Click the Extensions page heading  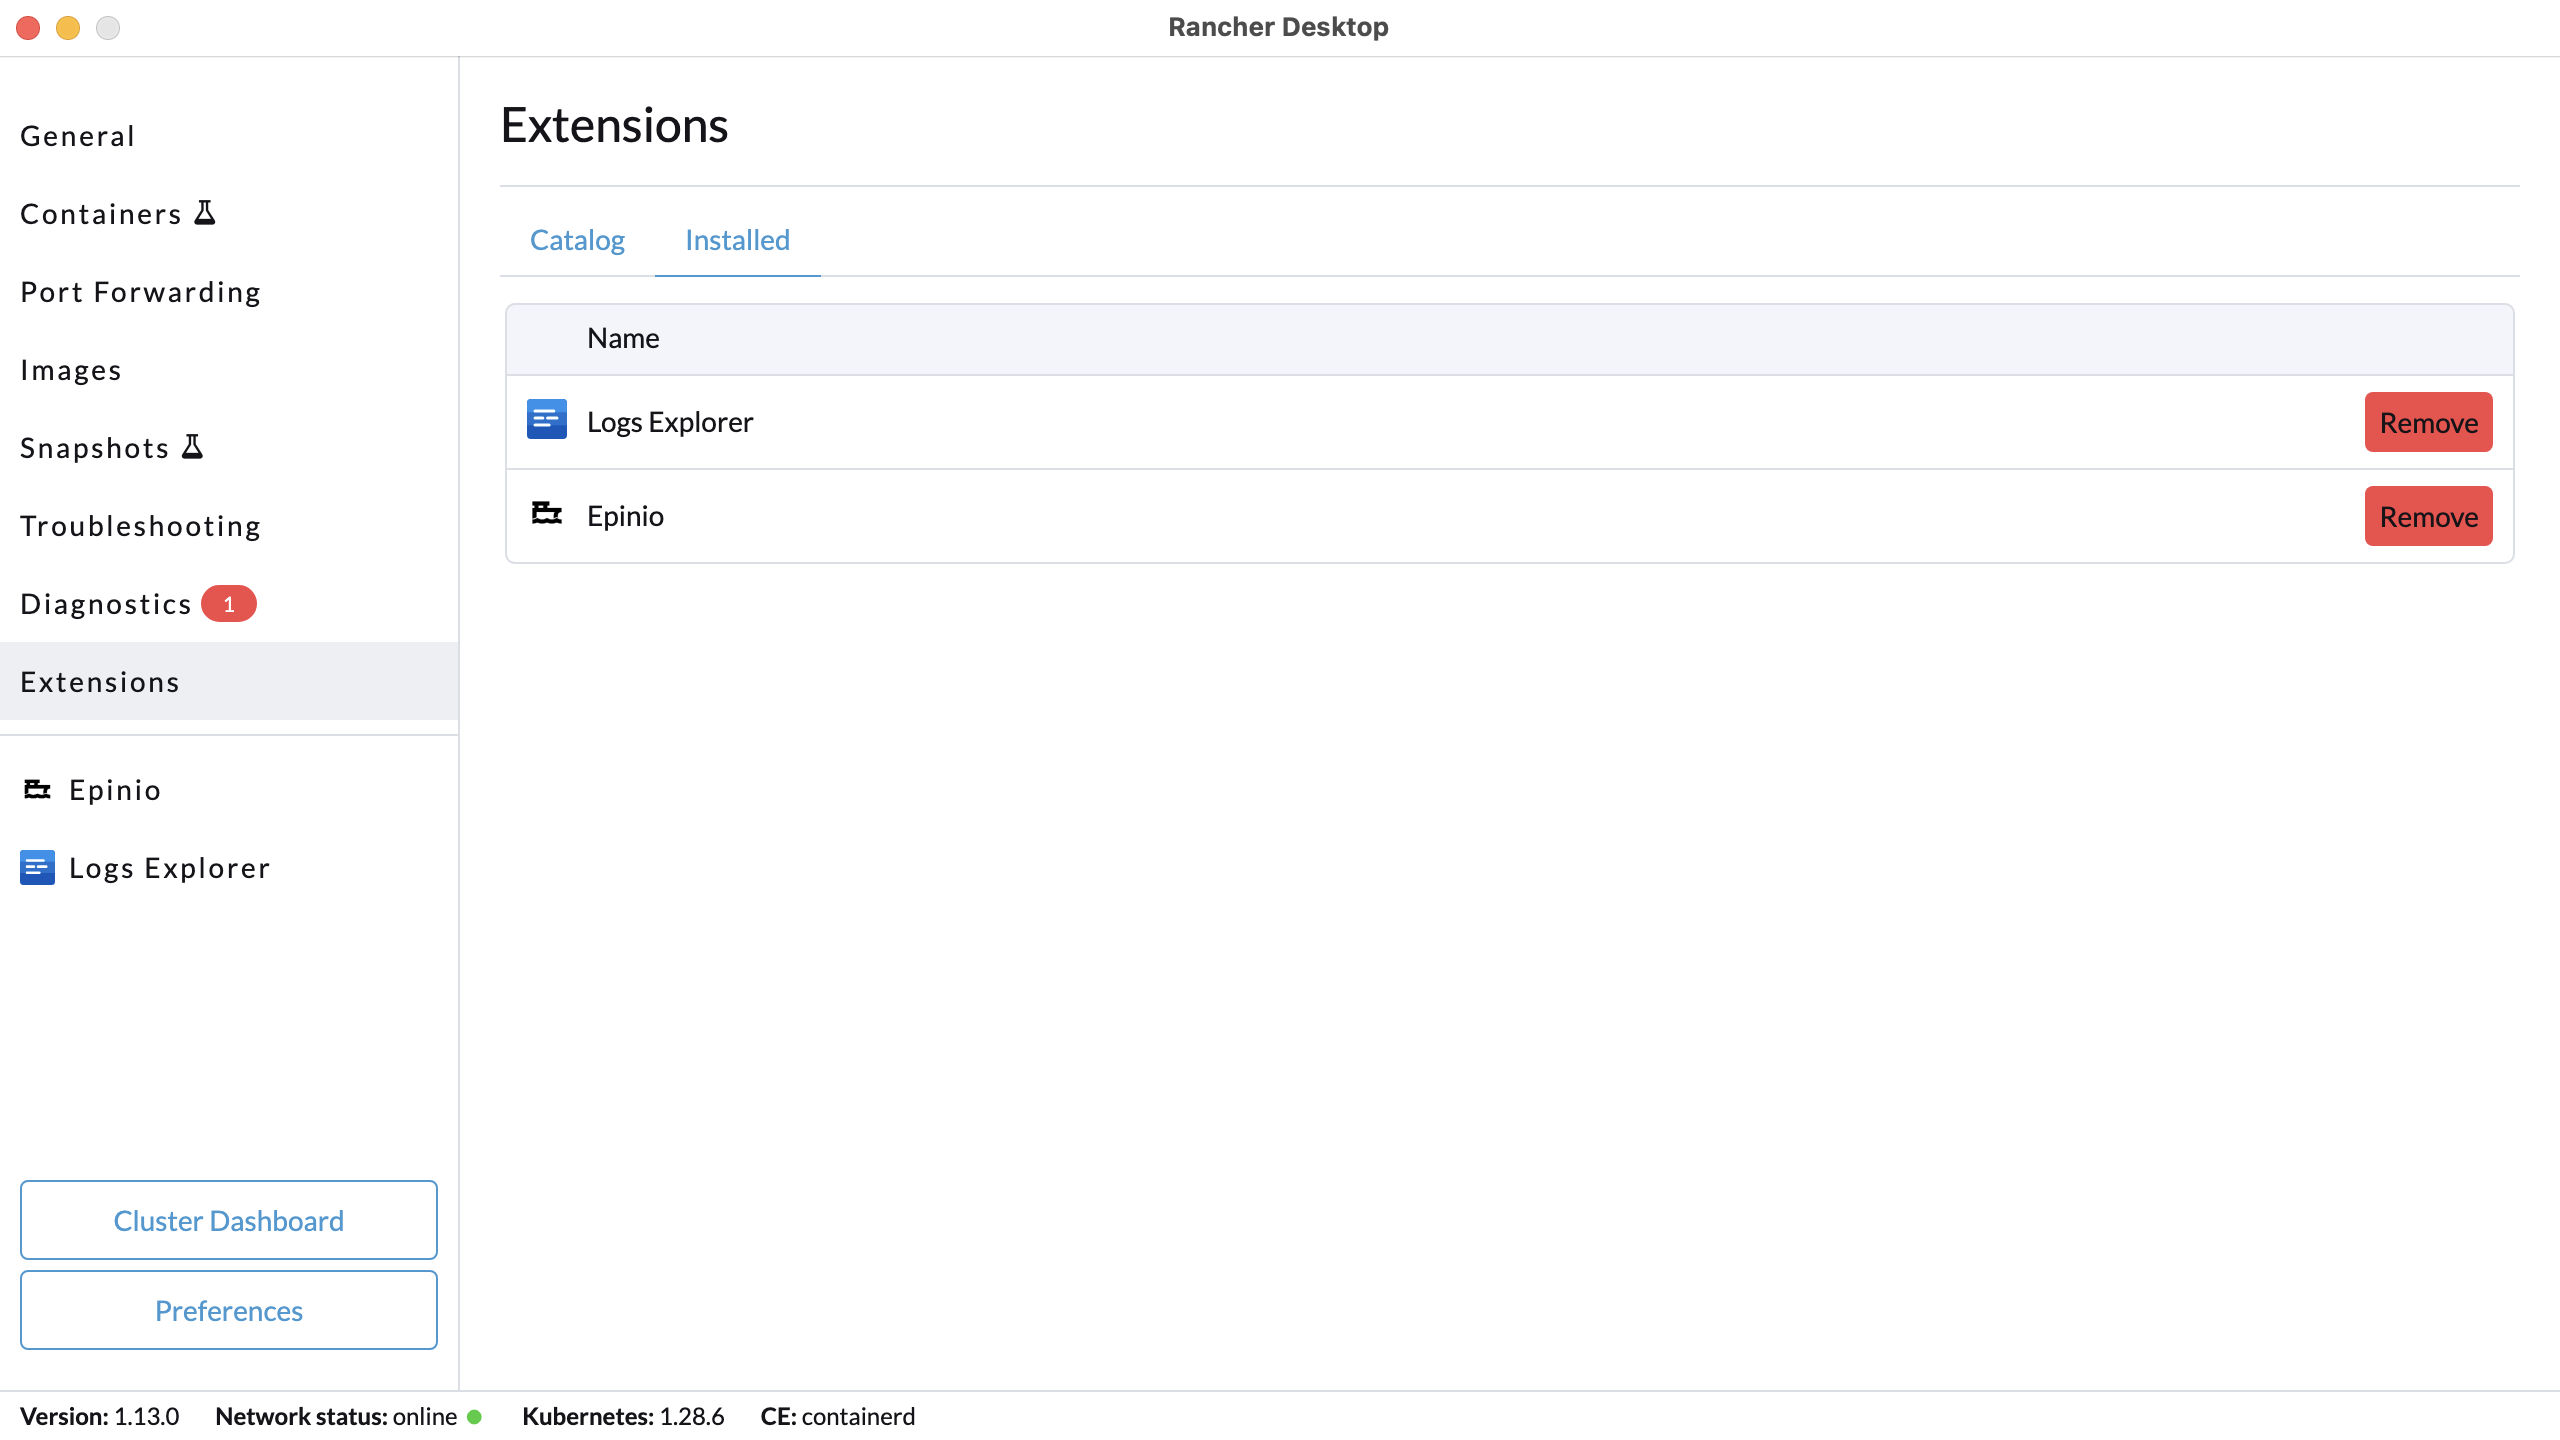pyautogui.click(x=614, y=125)
